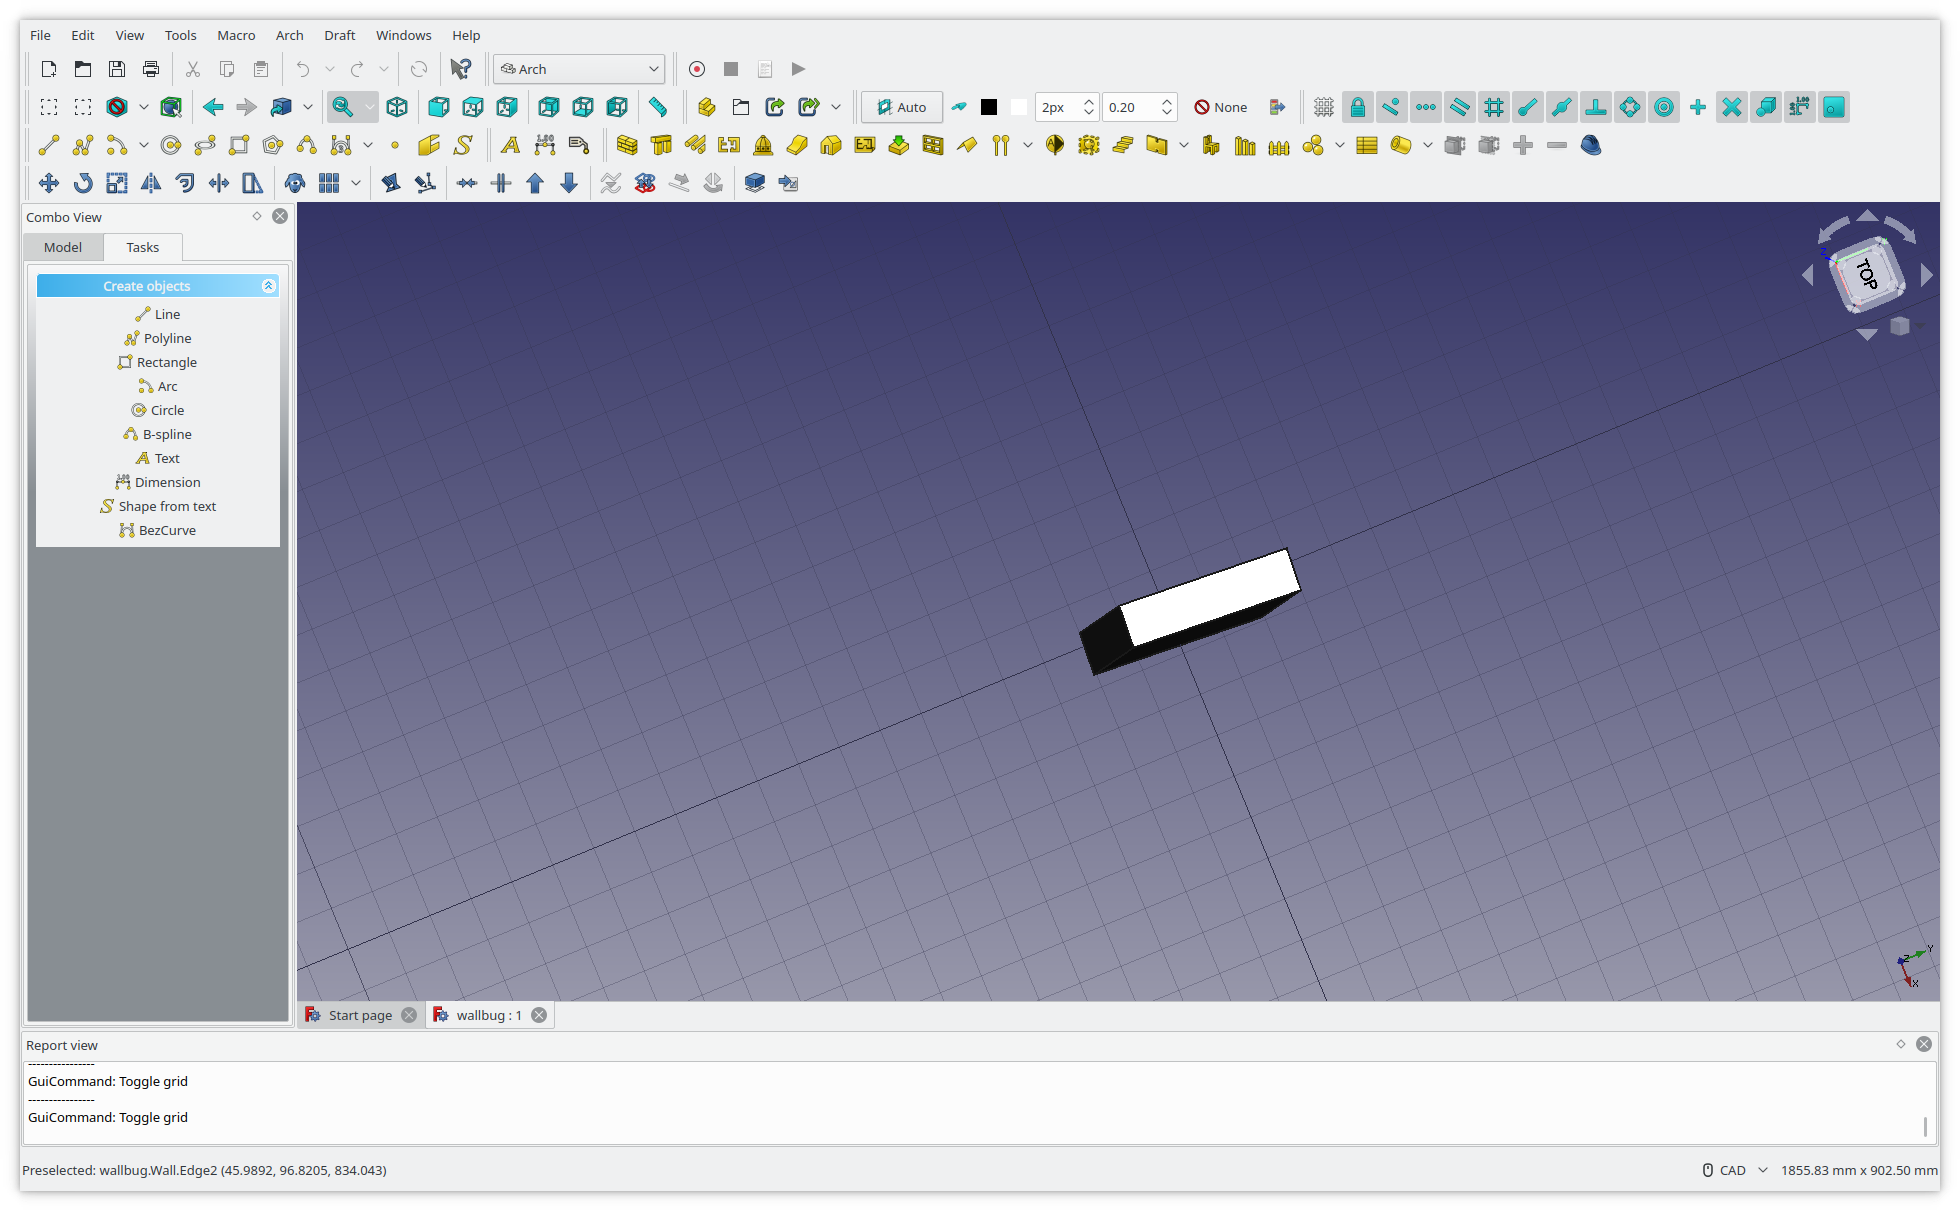1960x1211 pixels.
Task: Click the B-spline task entry
Action: tap(167, 434)
